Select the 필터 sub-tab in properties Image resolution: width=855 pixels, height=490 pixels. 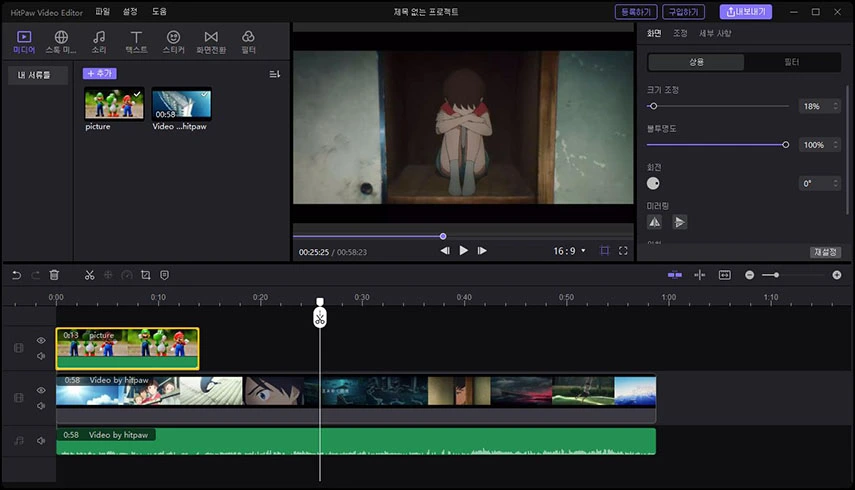coord(792,62)
